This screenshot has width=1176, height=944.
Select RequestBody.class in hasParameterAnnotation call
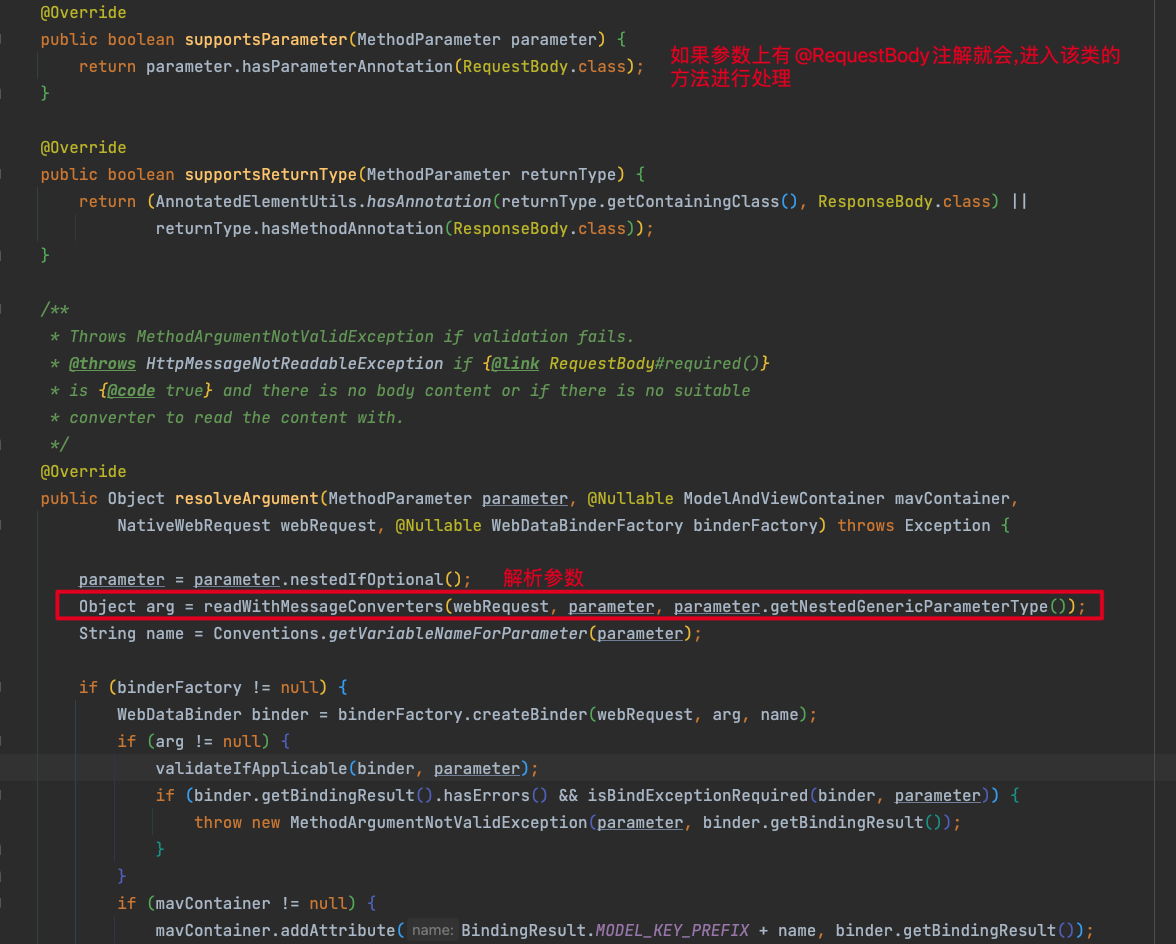pos(544,67)
